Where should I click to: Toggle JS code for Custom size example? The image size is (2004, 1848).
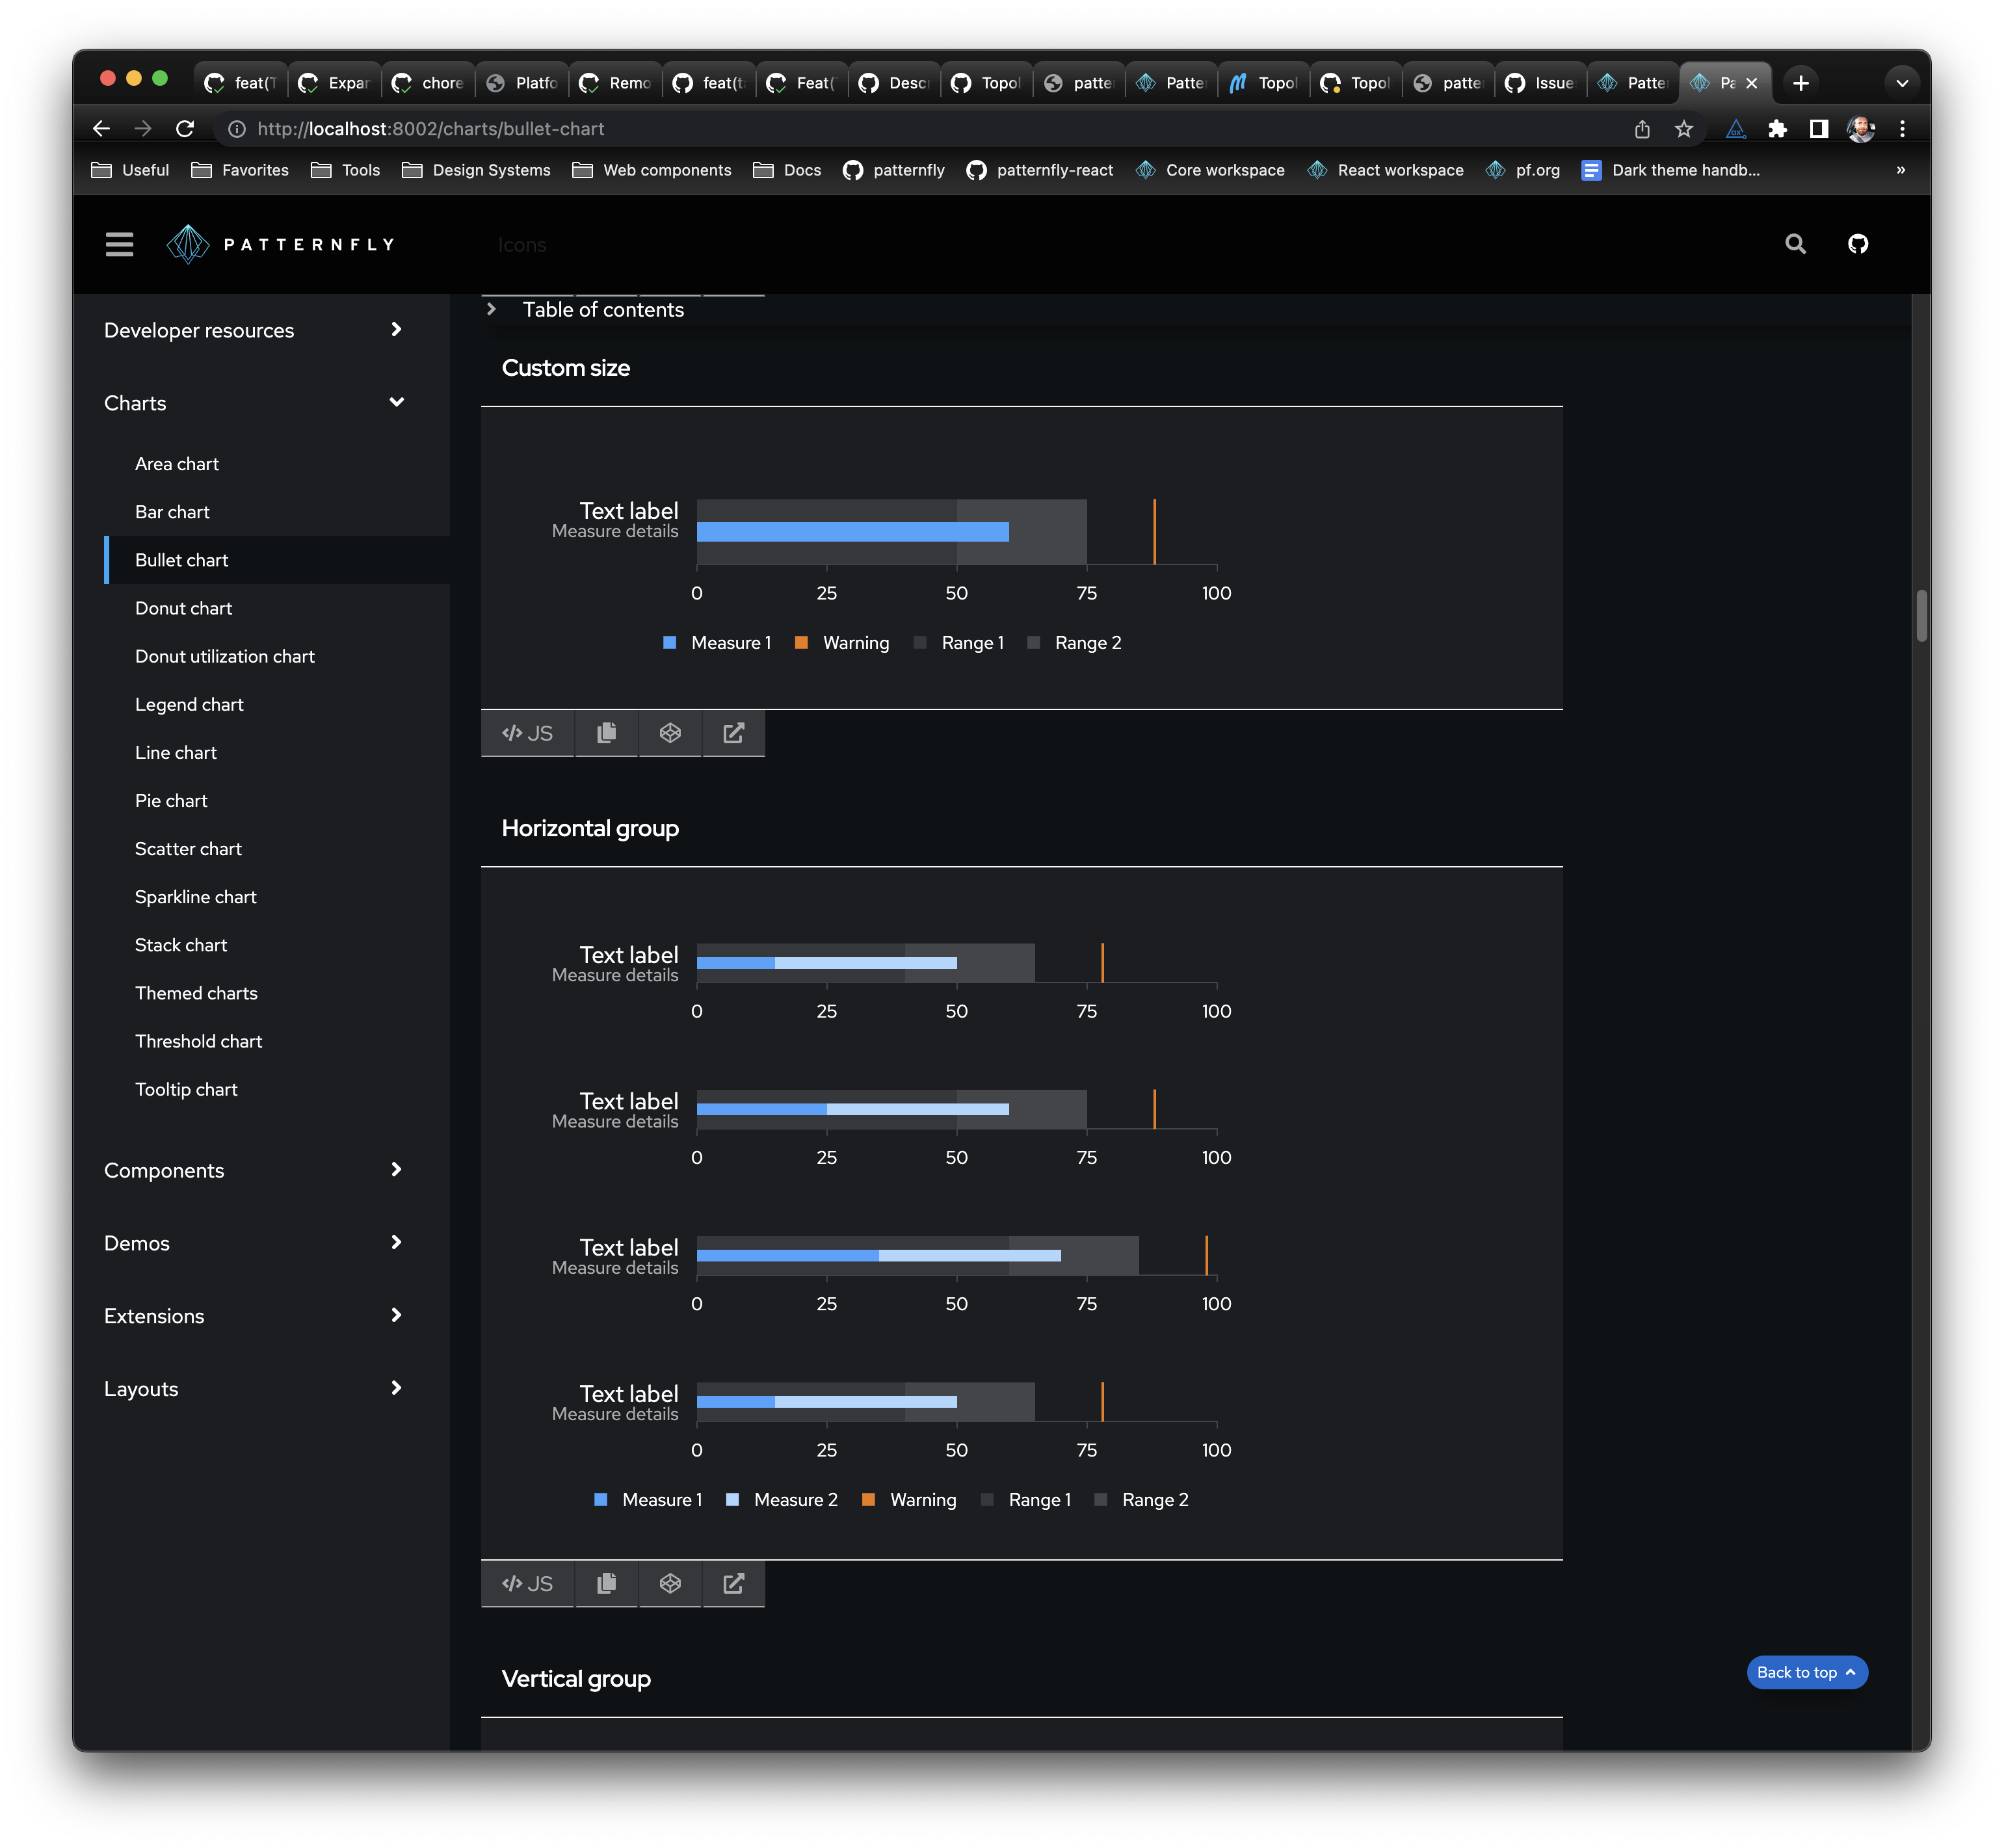(x=527, y=733)
